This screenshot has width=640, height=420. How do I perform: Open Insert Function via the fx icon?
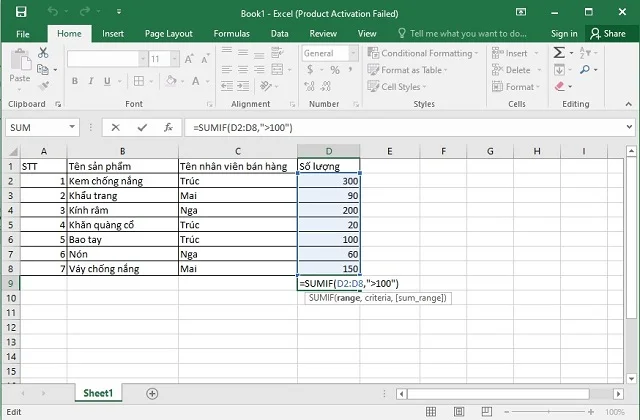coord(168,128)
